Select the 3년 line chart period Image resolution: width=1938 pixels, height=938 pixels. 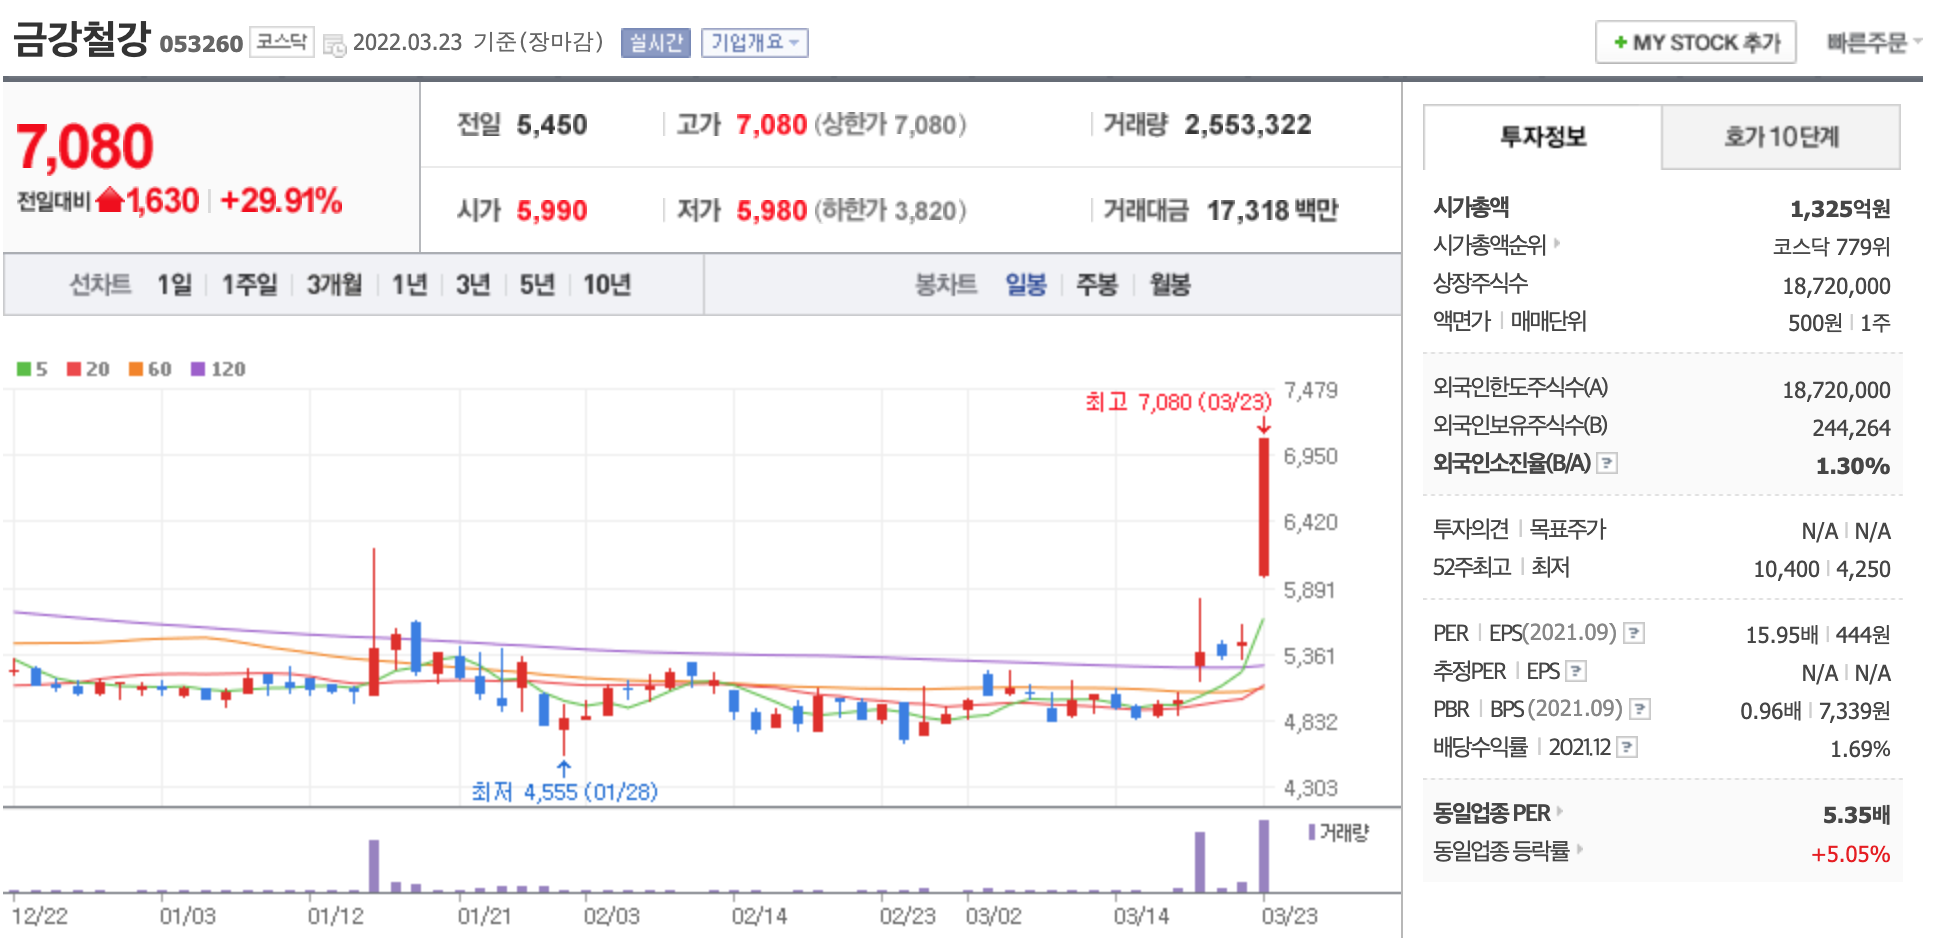[473, 285]
